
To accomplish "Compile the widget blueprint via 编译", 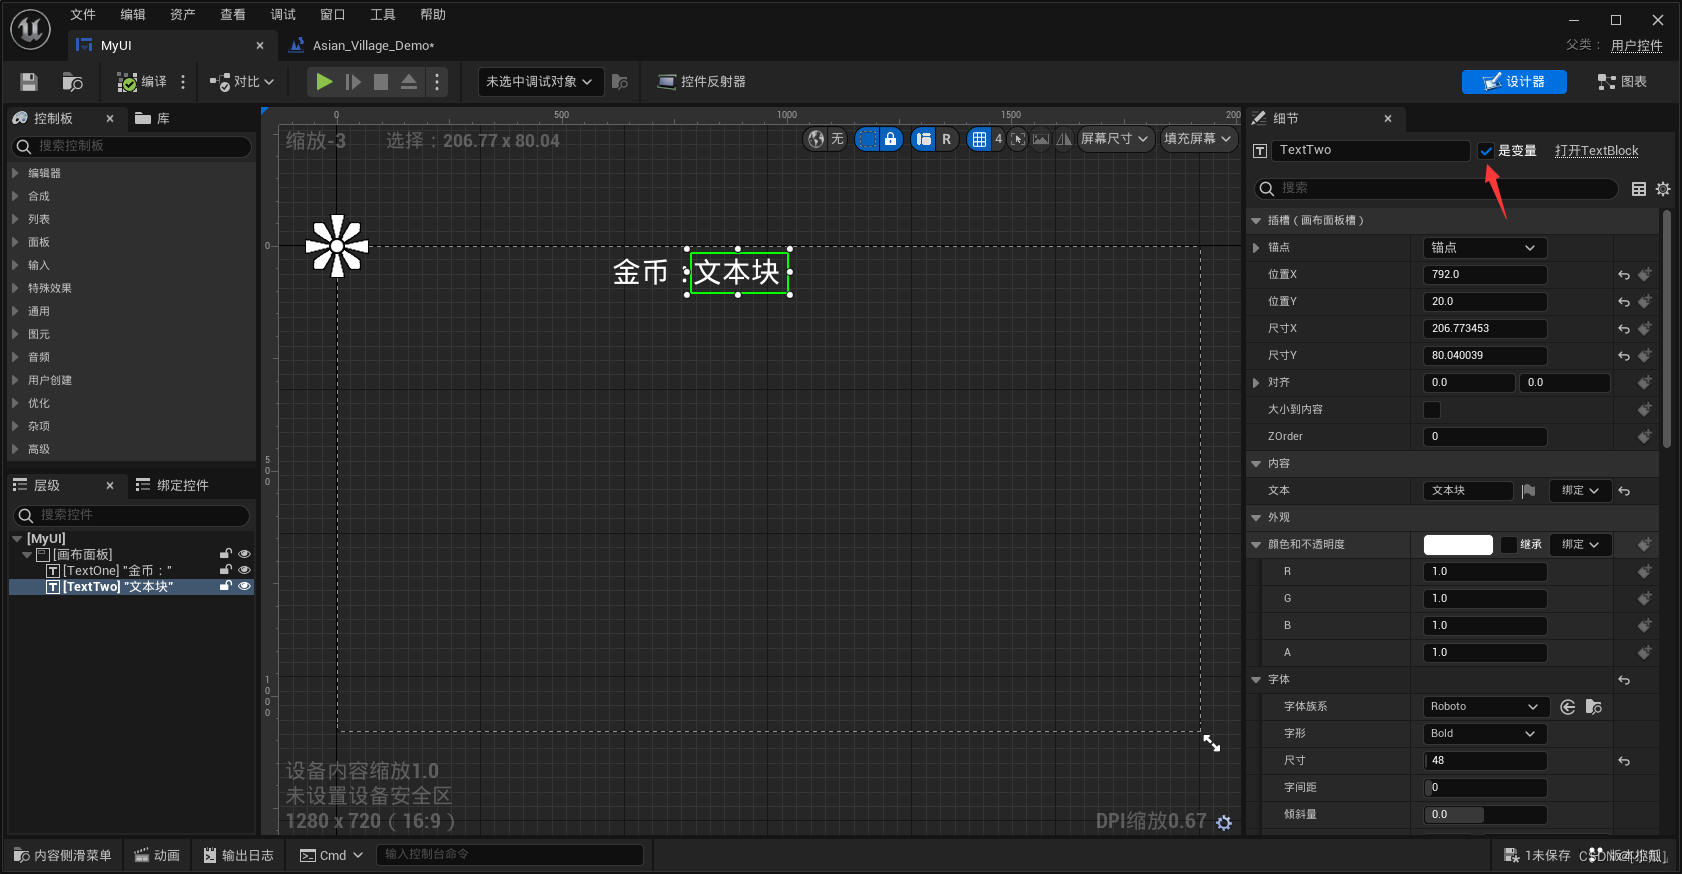I will click(x=142, y=82).
